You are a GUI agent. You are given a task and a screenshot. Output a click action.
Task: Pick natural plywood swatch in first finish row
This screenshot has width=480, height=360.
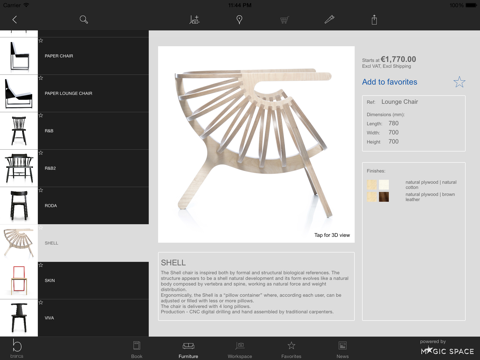click(372, 185)
